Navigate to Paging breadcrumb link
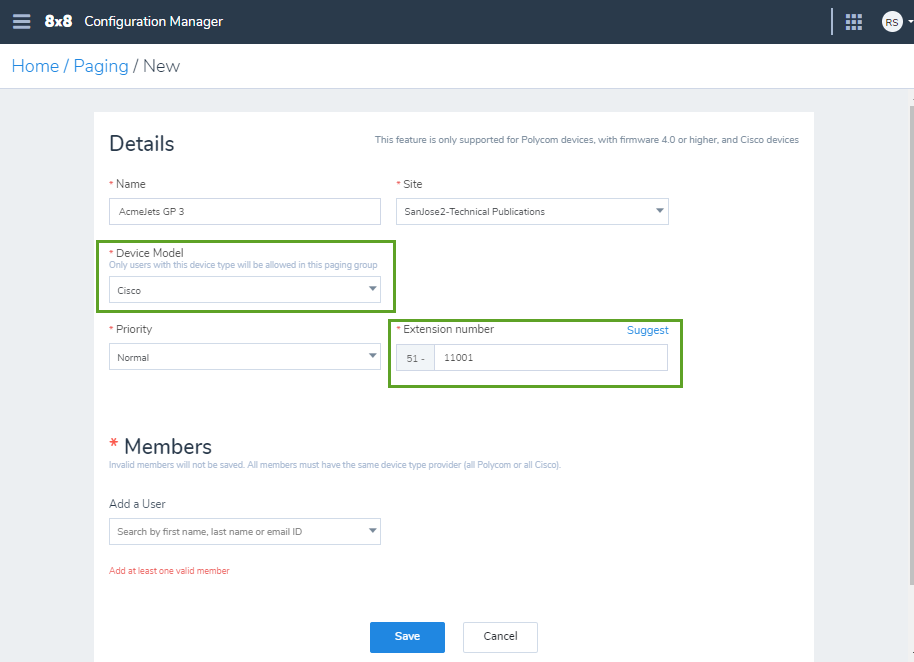This screenshot has width=914, height=662. pos(101,66)
